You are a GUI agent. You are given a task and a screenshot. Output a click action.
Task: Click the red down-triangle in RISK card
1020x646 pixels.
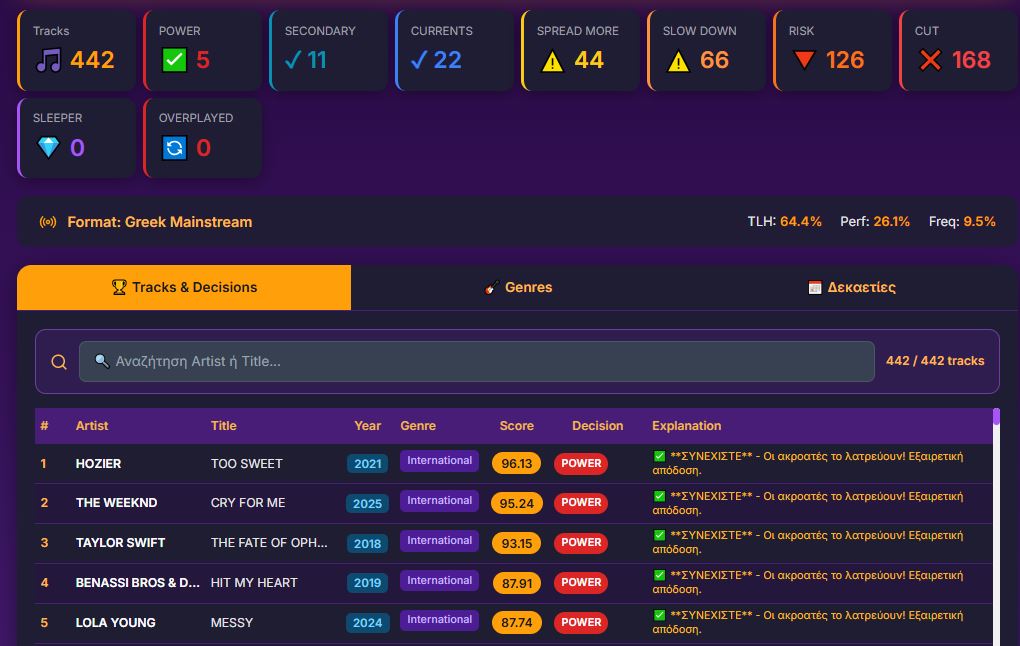805,60
